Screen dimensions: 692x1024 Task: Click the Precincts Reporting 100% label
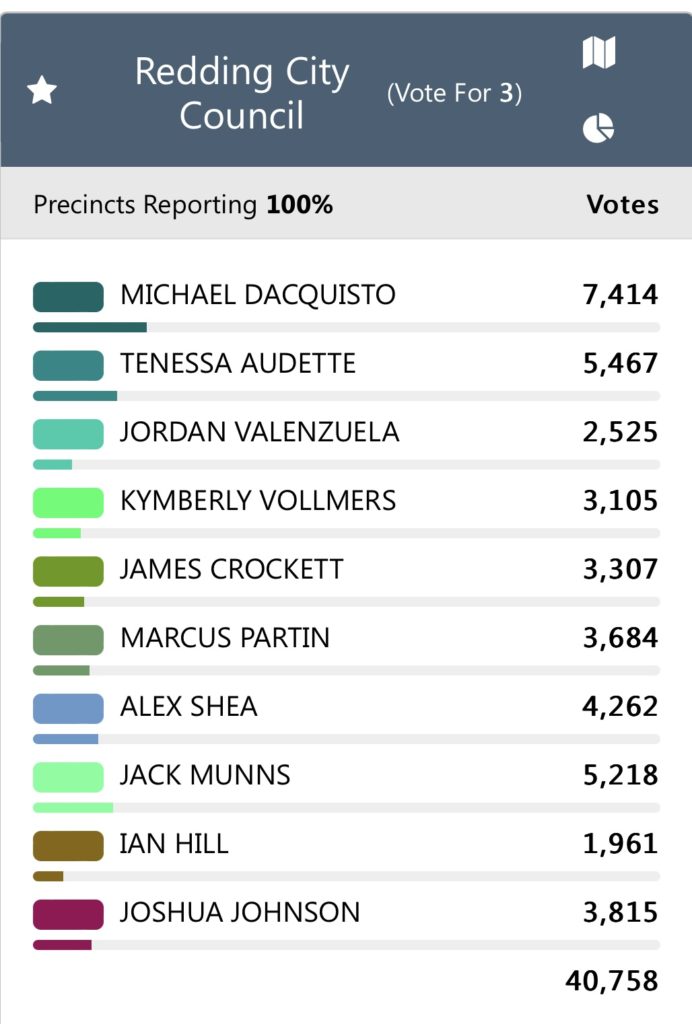[183, 205]
